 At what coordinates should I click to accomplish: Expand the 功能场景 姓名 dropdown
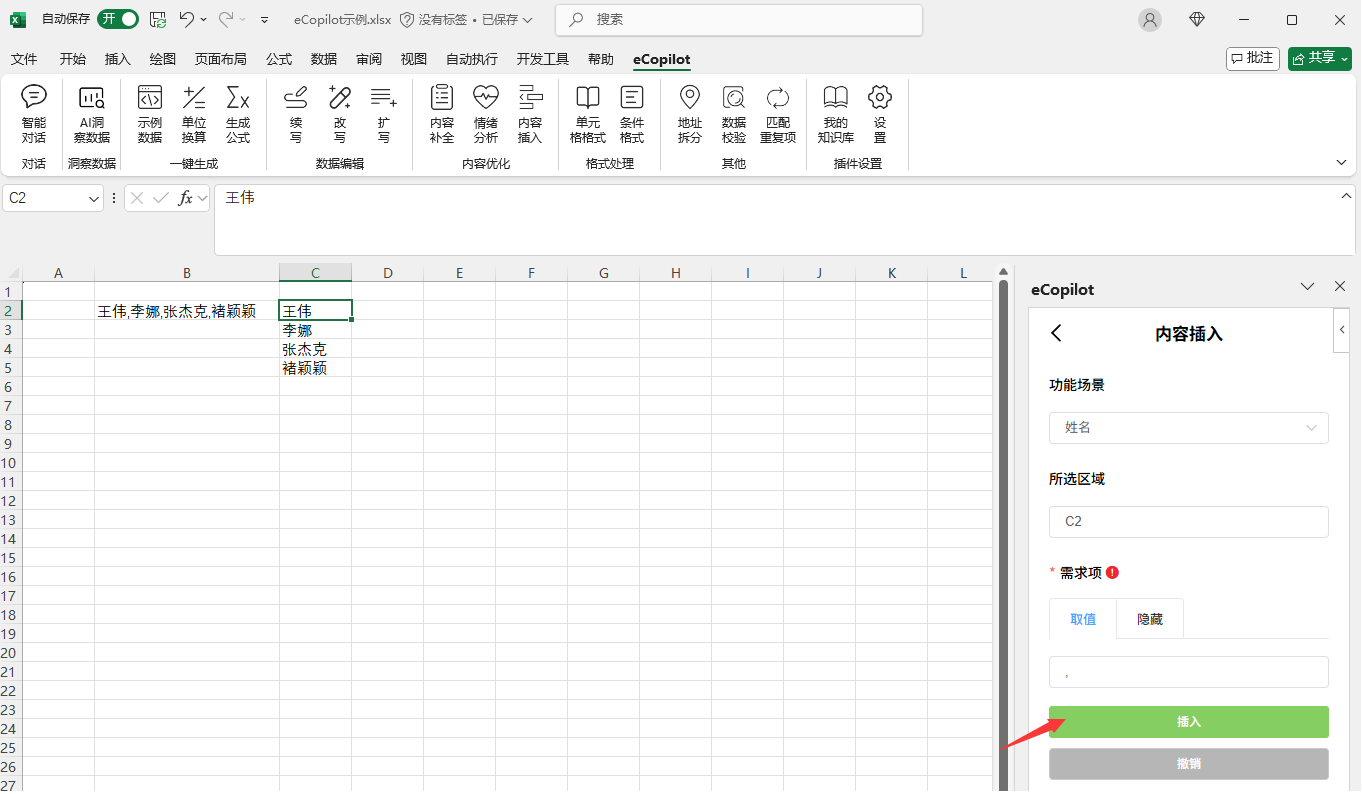[1188, 428]
